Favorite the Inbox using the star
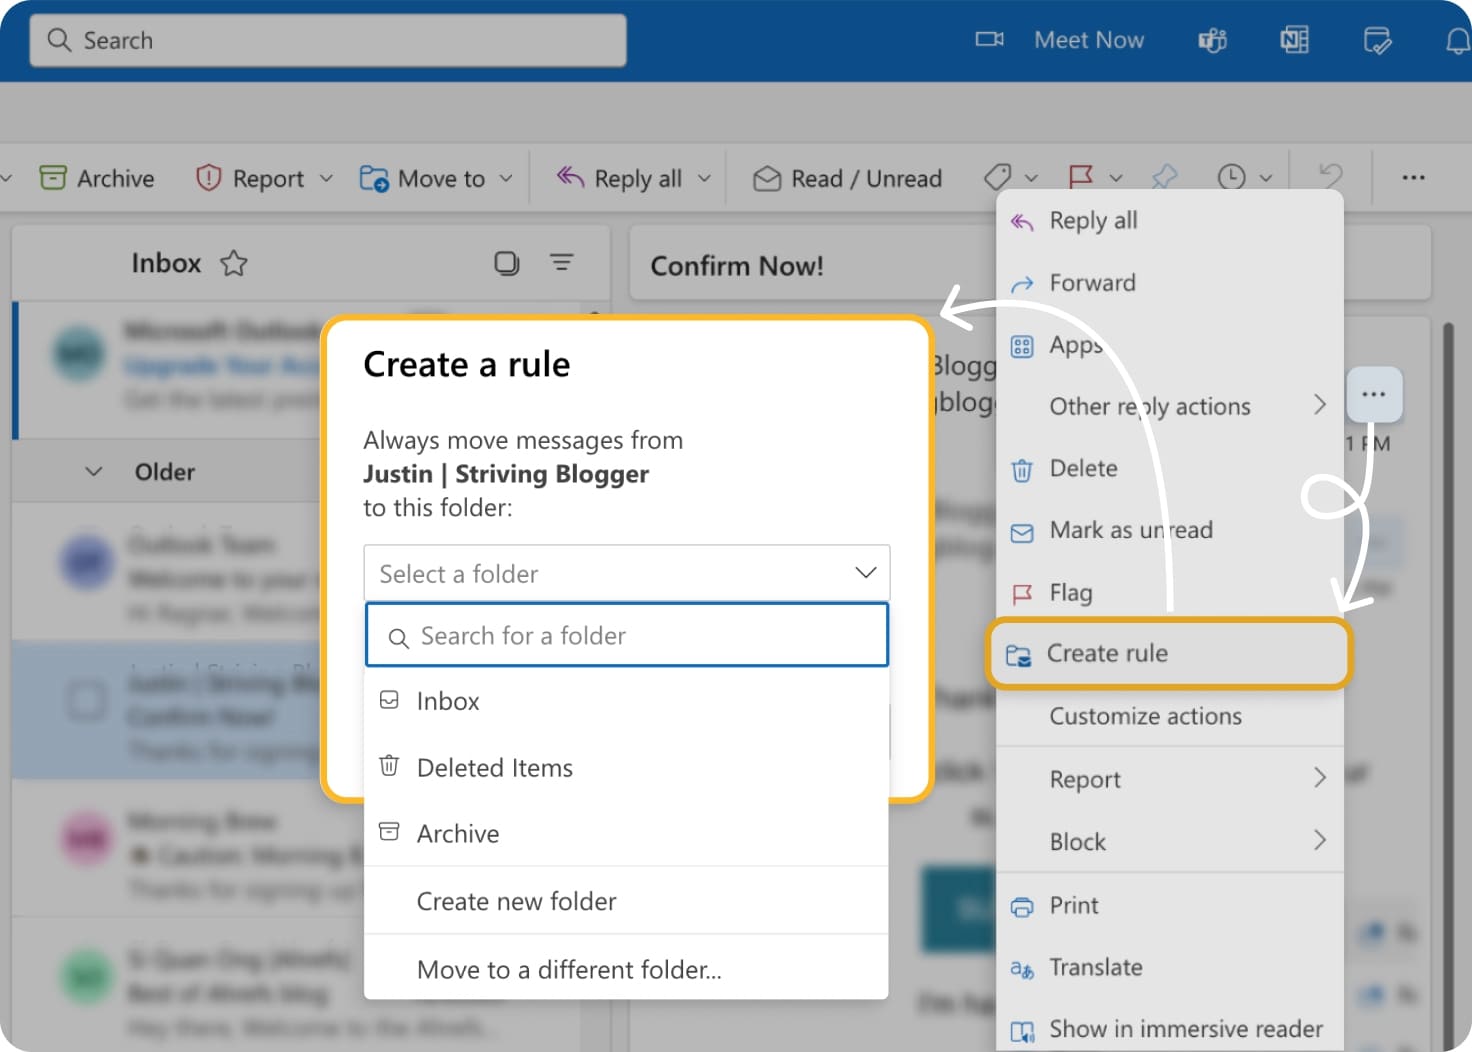 click(234, 263)
